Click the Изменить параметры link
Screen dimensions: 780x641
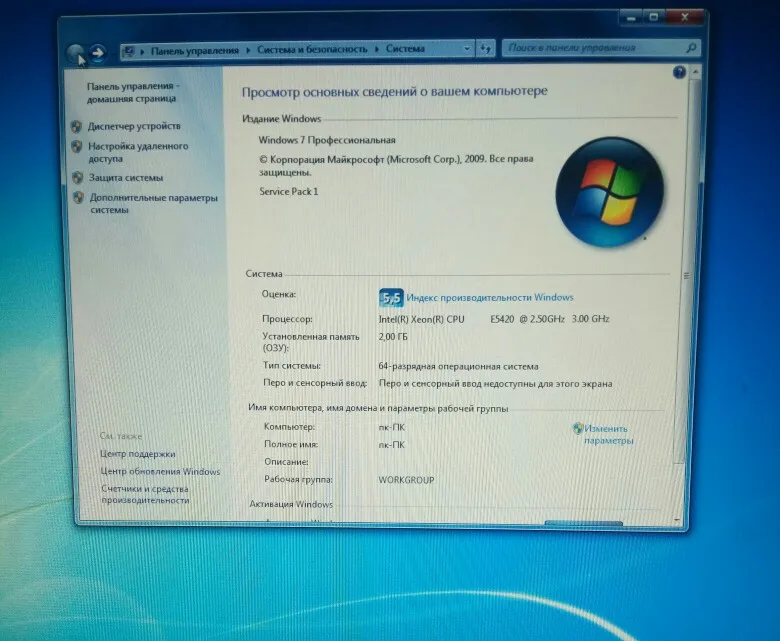608,435
